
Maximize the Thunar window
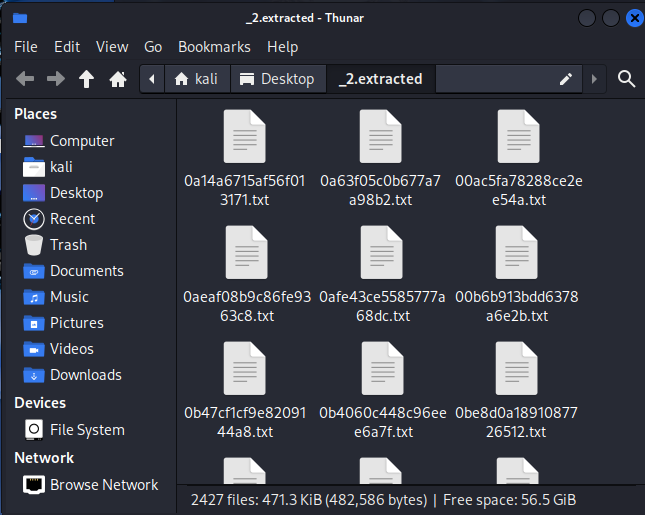[x=611, y=18]
